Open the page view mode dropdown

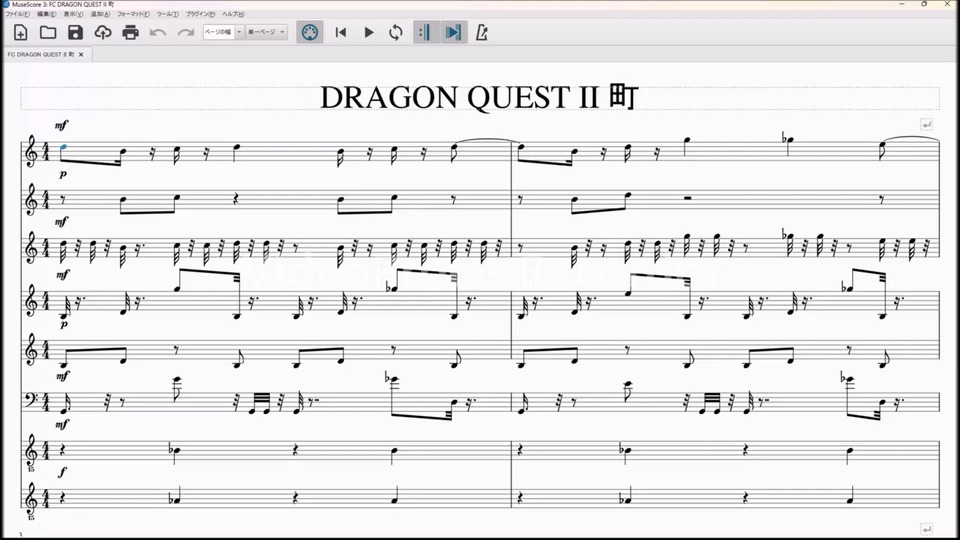(x=266, y=32)
